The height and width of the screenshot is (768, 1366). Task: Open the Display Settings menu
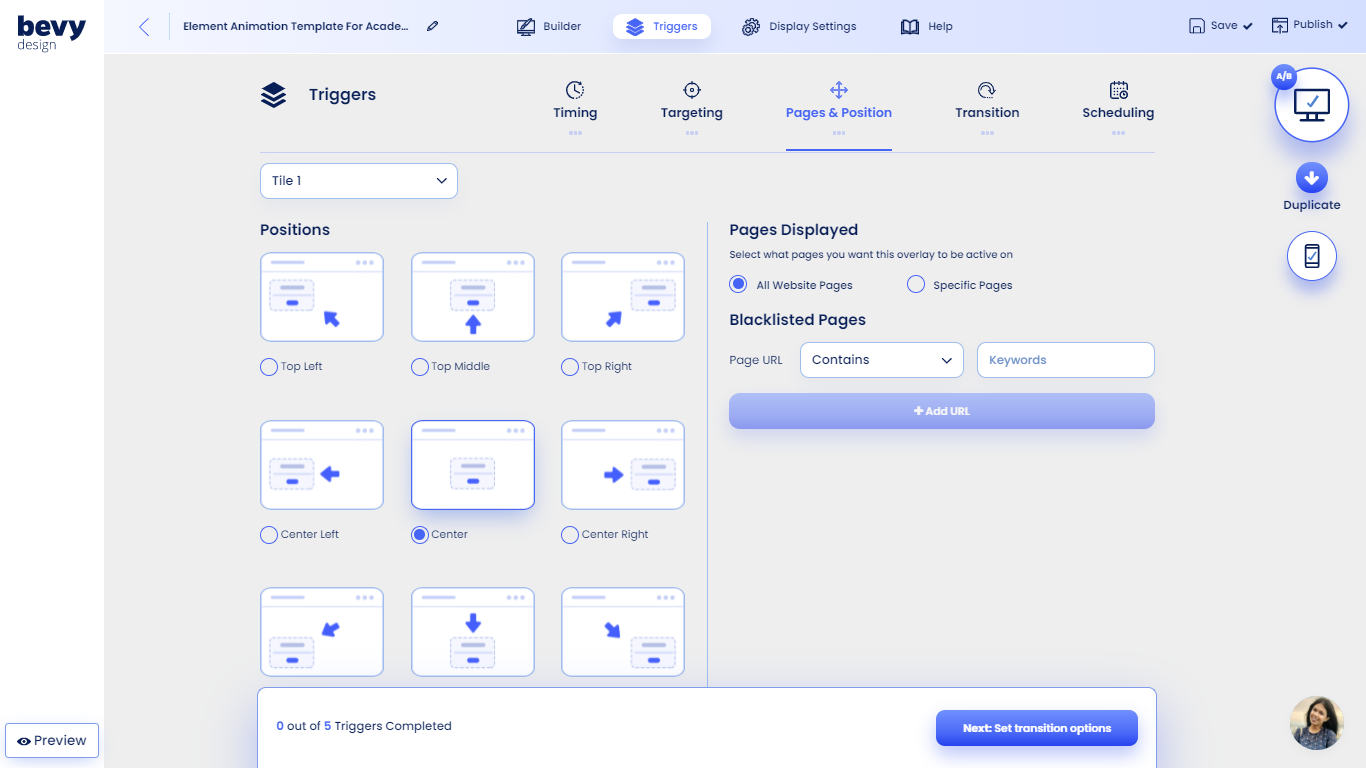tap(799, 26)
